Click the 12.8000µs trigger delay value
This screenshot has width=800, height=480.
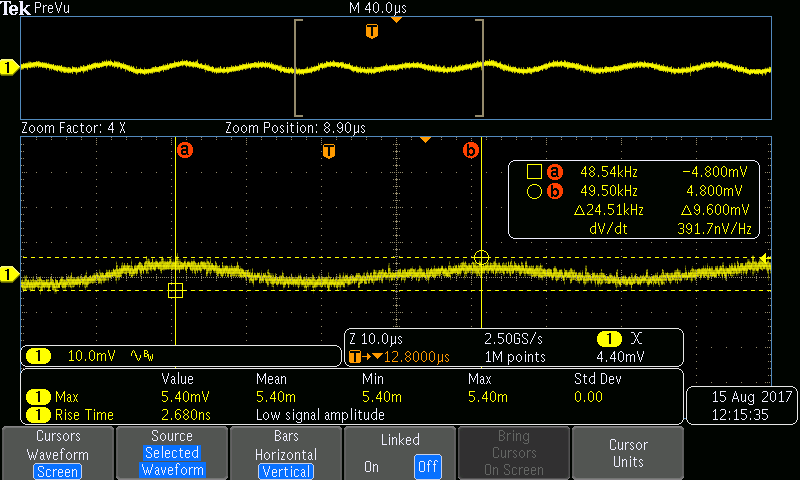point(416,357)
